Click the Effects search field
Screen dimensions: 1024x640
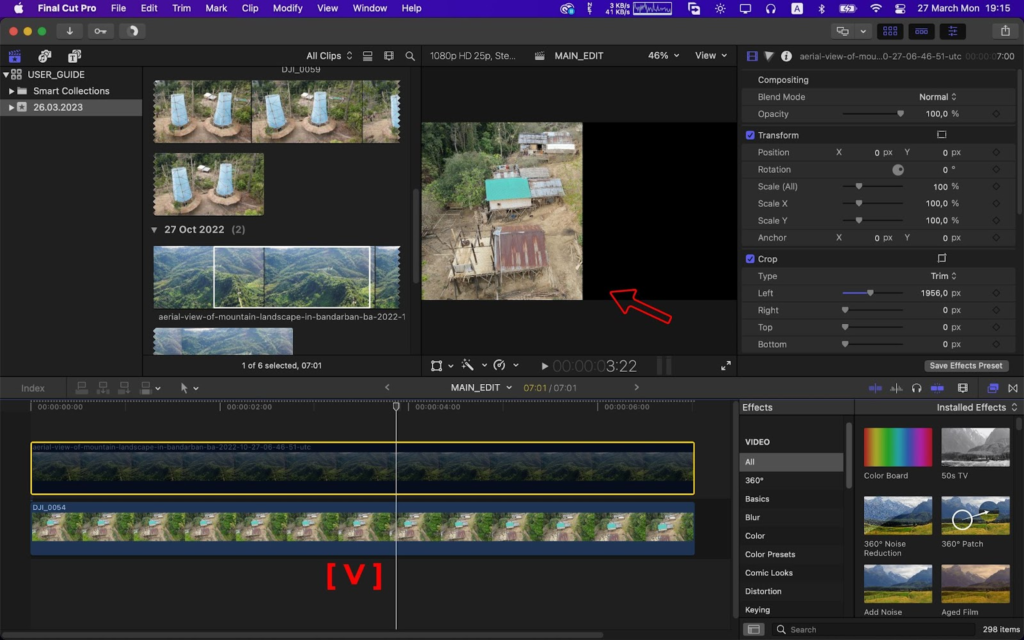(875, 630)
